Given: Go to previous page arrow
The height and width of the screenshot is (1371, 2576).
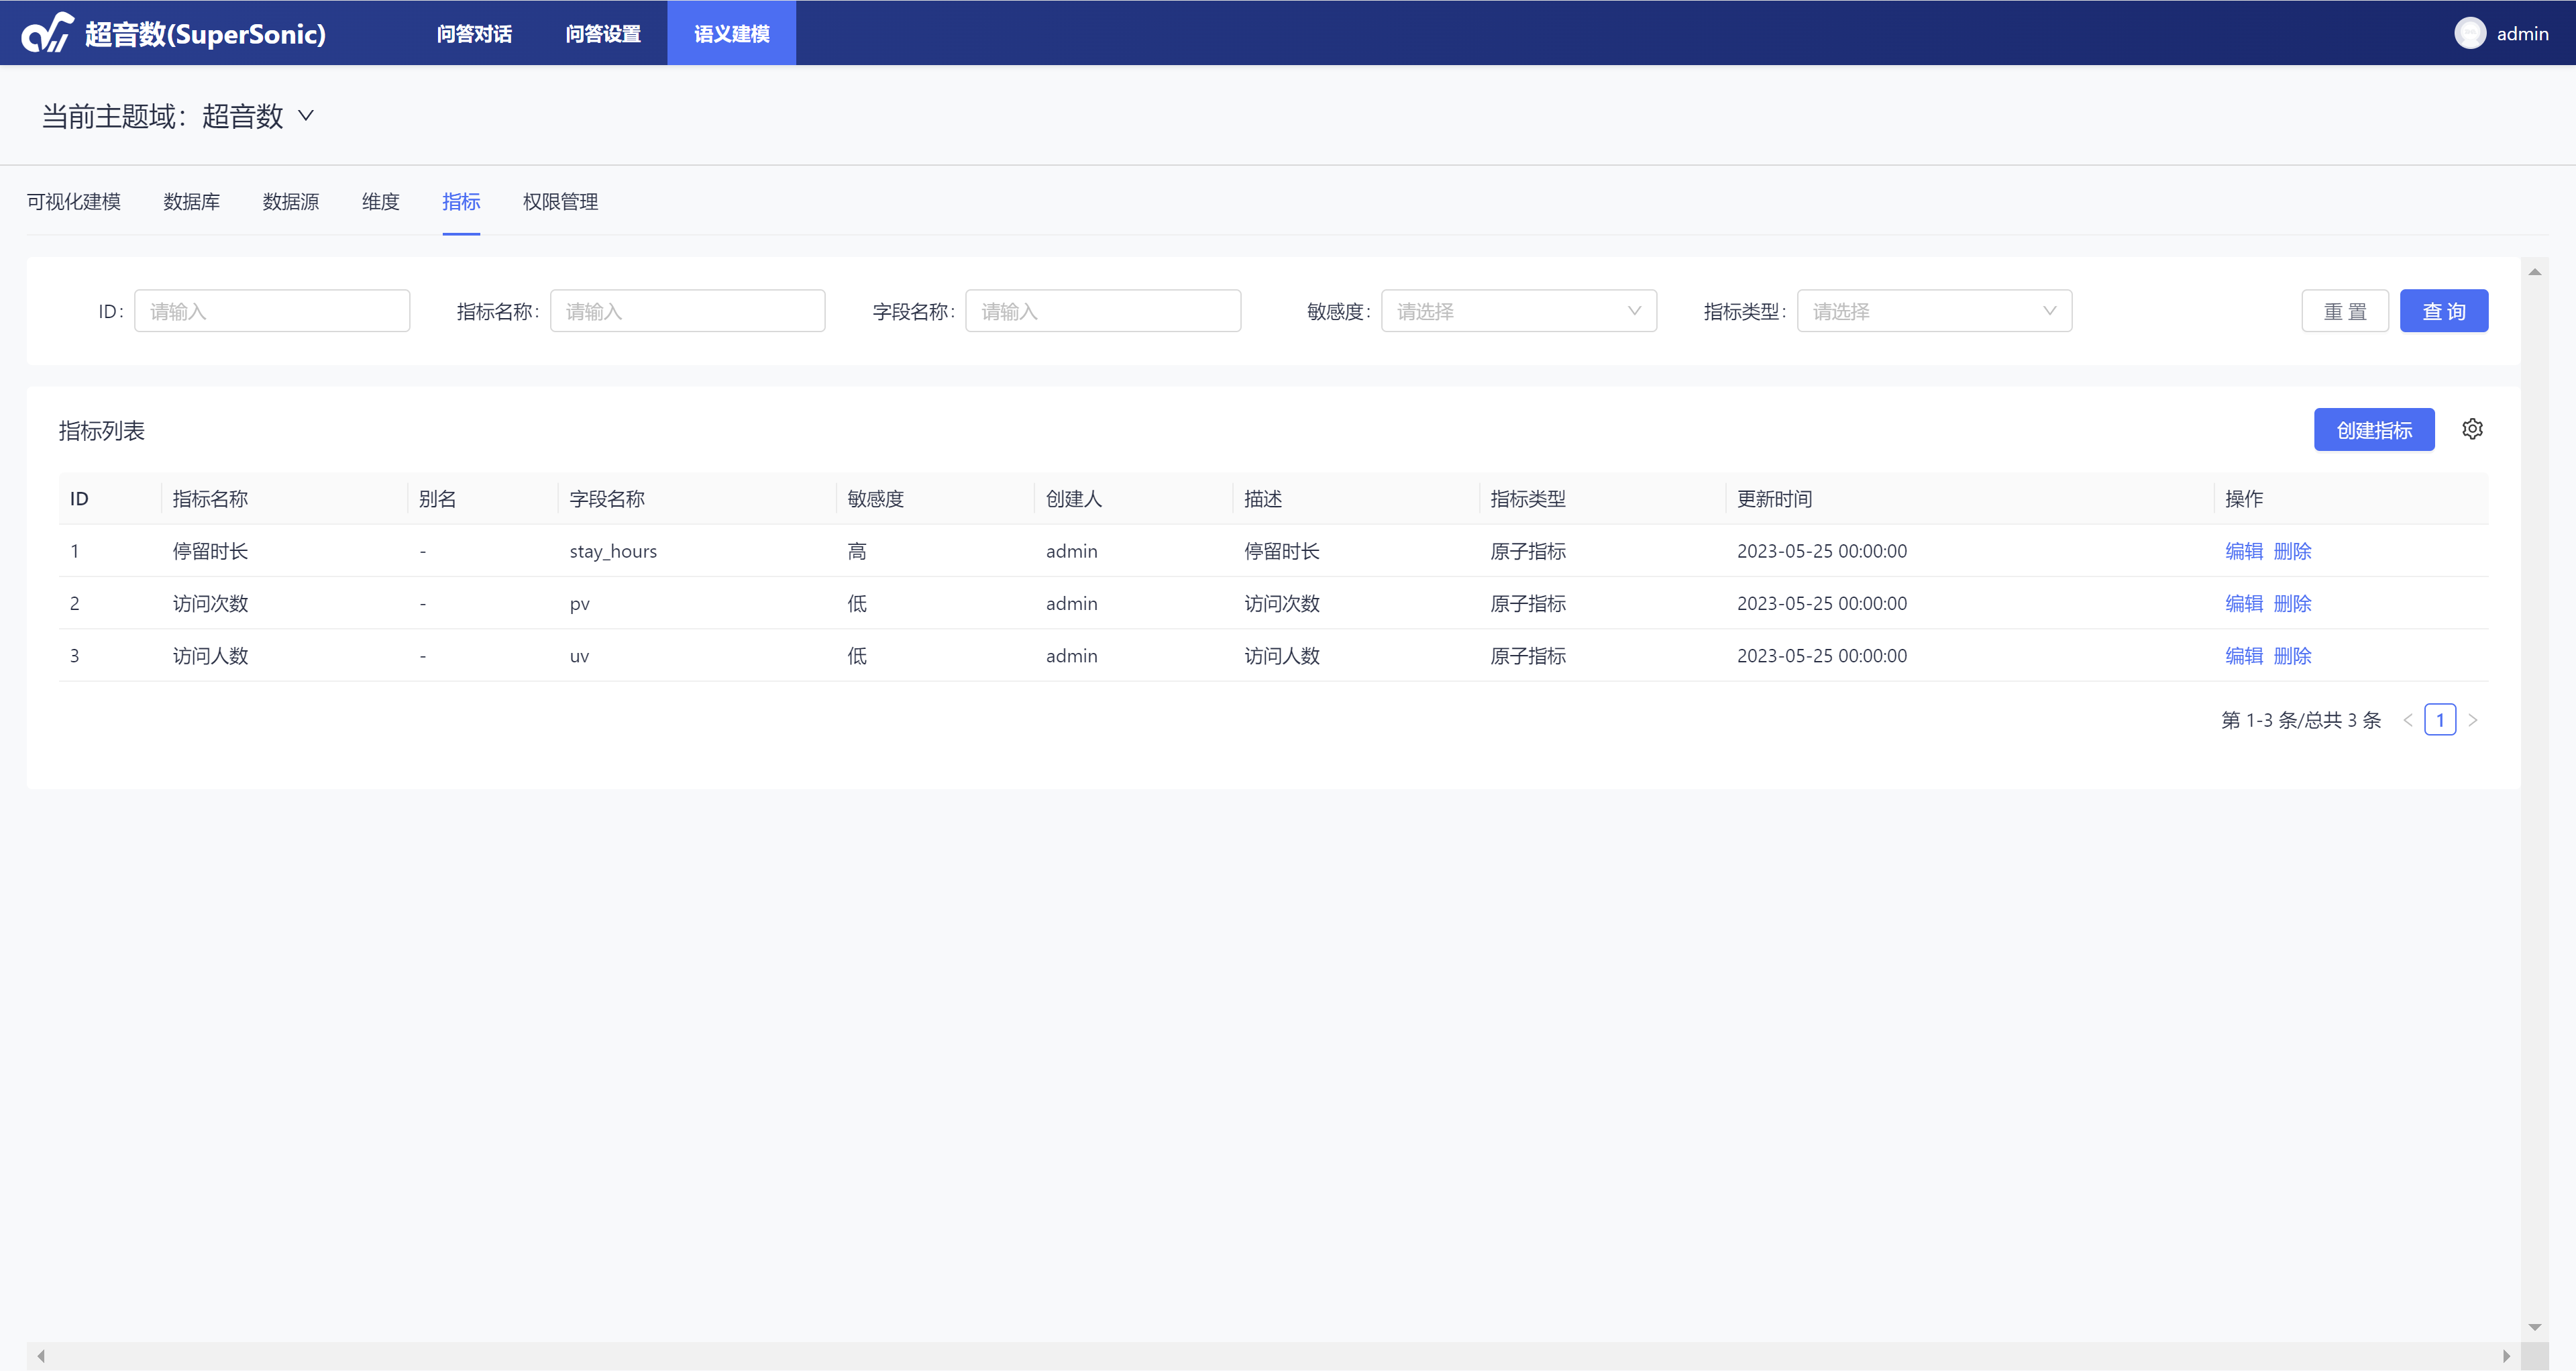Looking at the screenshot, I should [2408, 720].
